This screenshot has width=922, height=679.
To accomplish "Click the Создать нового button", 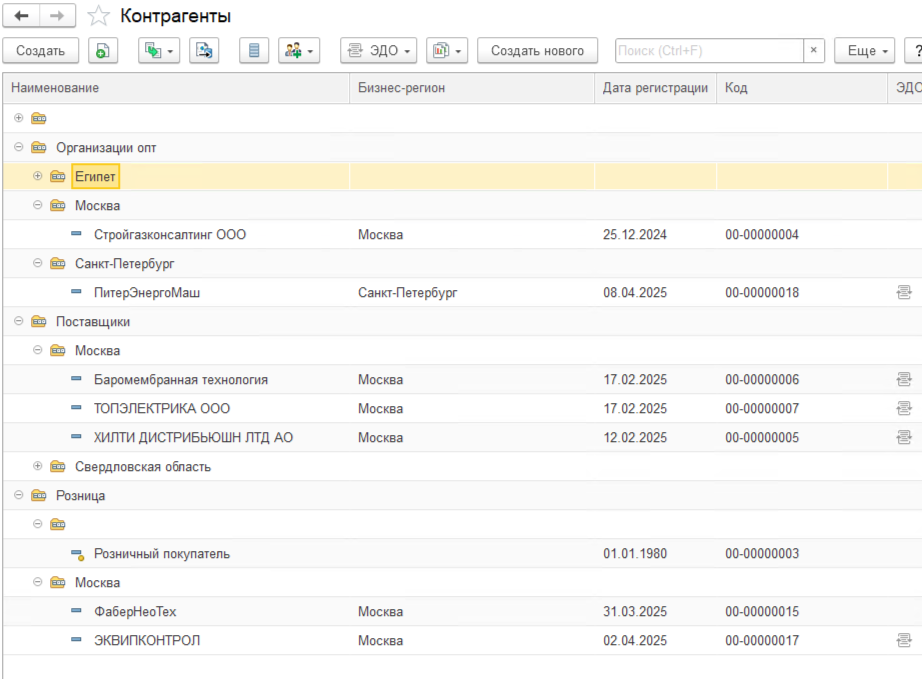I will pyautogui.click(x=537, y=51).
